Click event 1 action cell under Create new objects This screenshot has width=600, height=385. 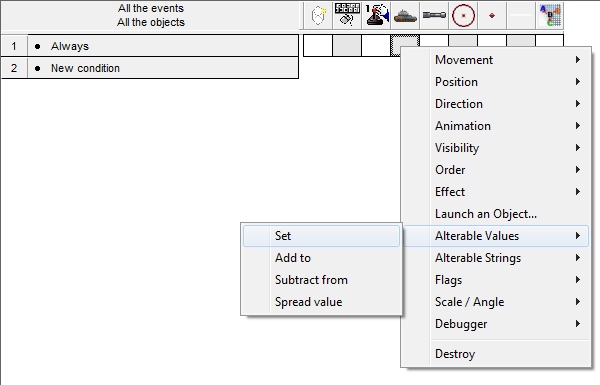[x=318, y=46]
